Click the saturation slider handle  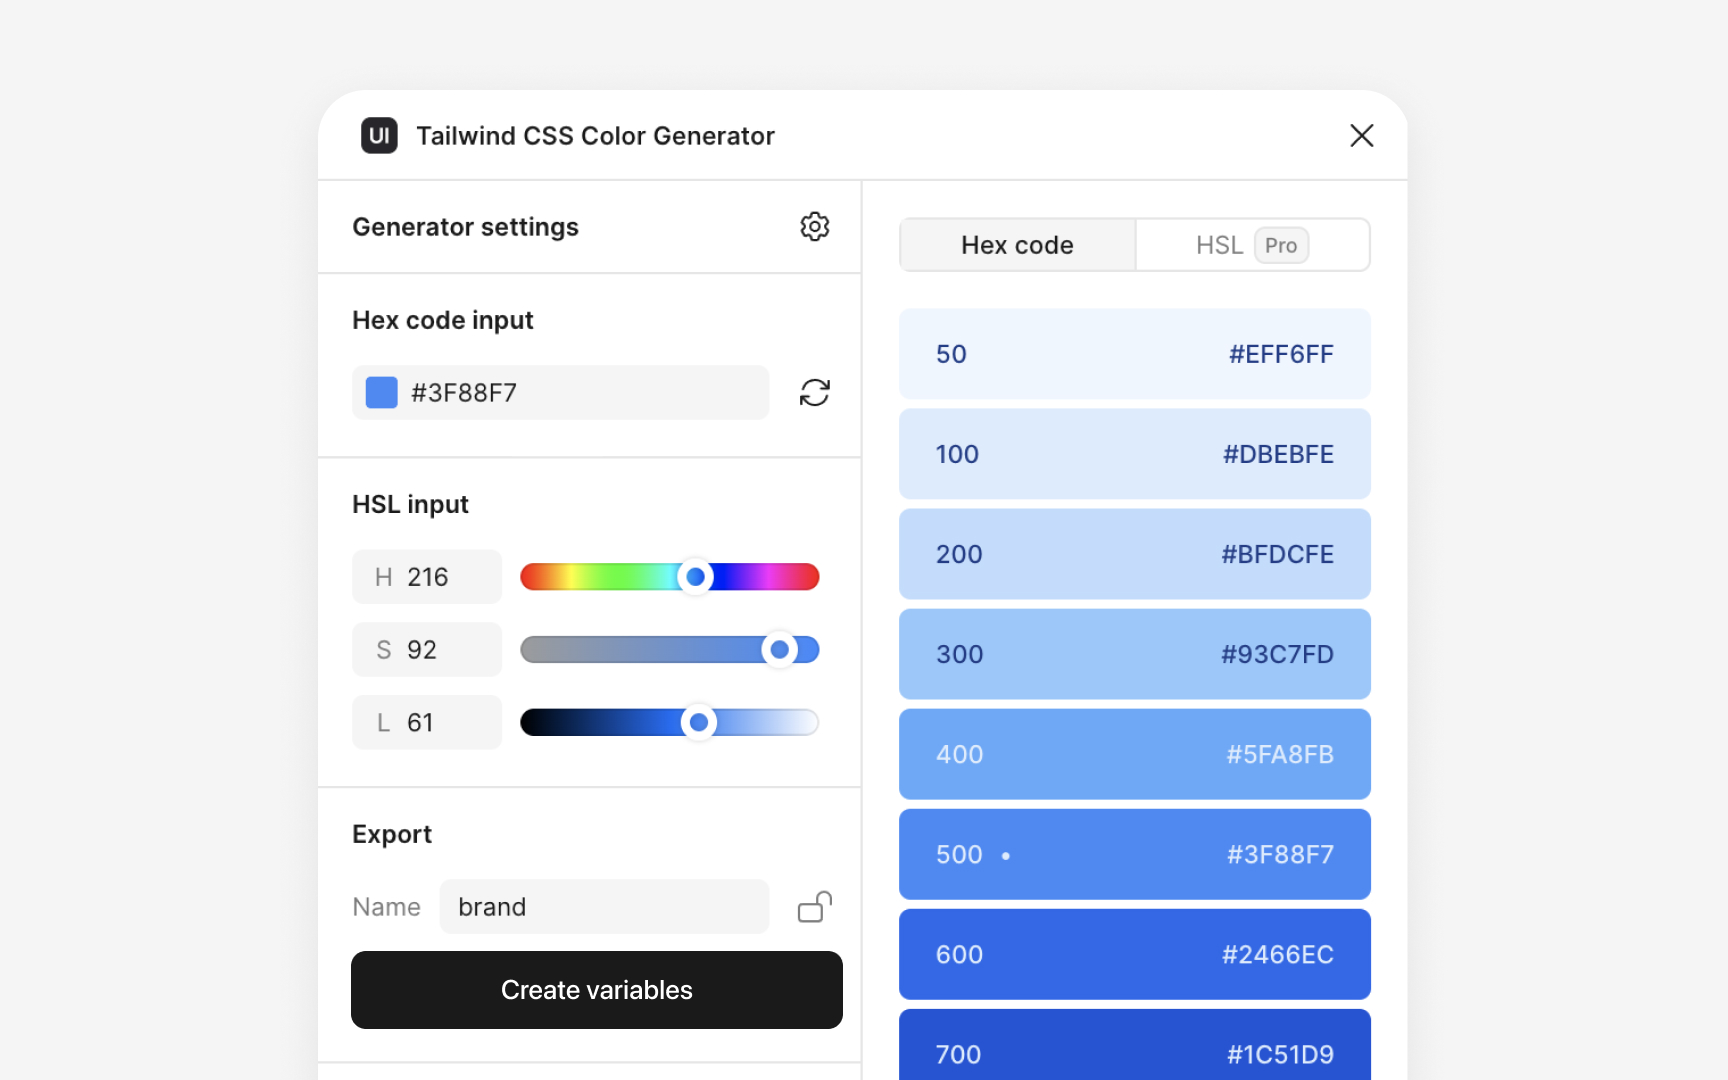(x=781, y=649)
